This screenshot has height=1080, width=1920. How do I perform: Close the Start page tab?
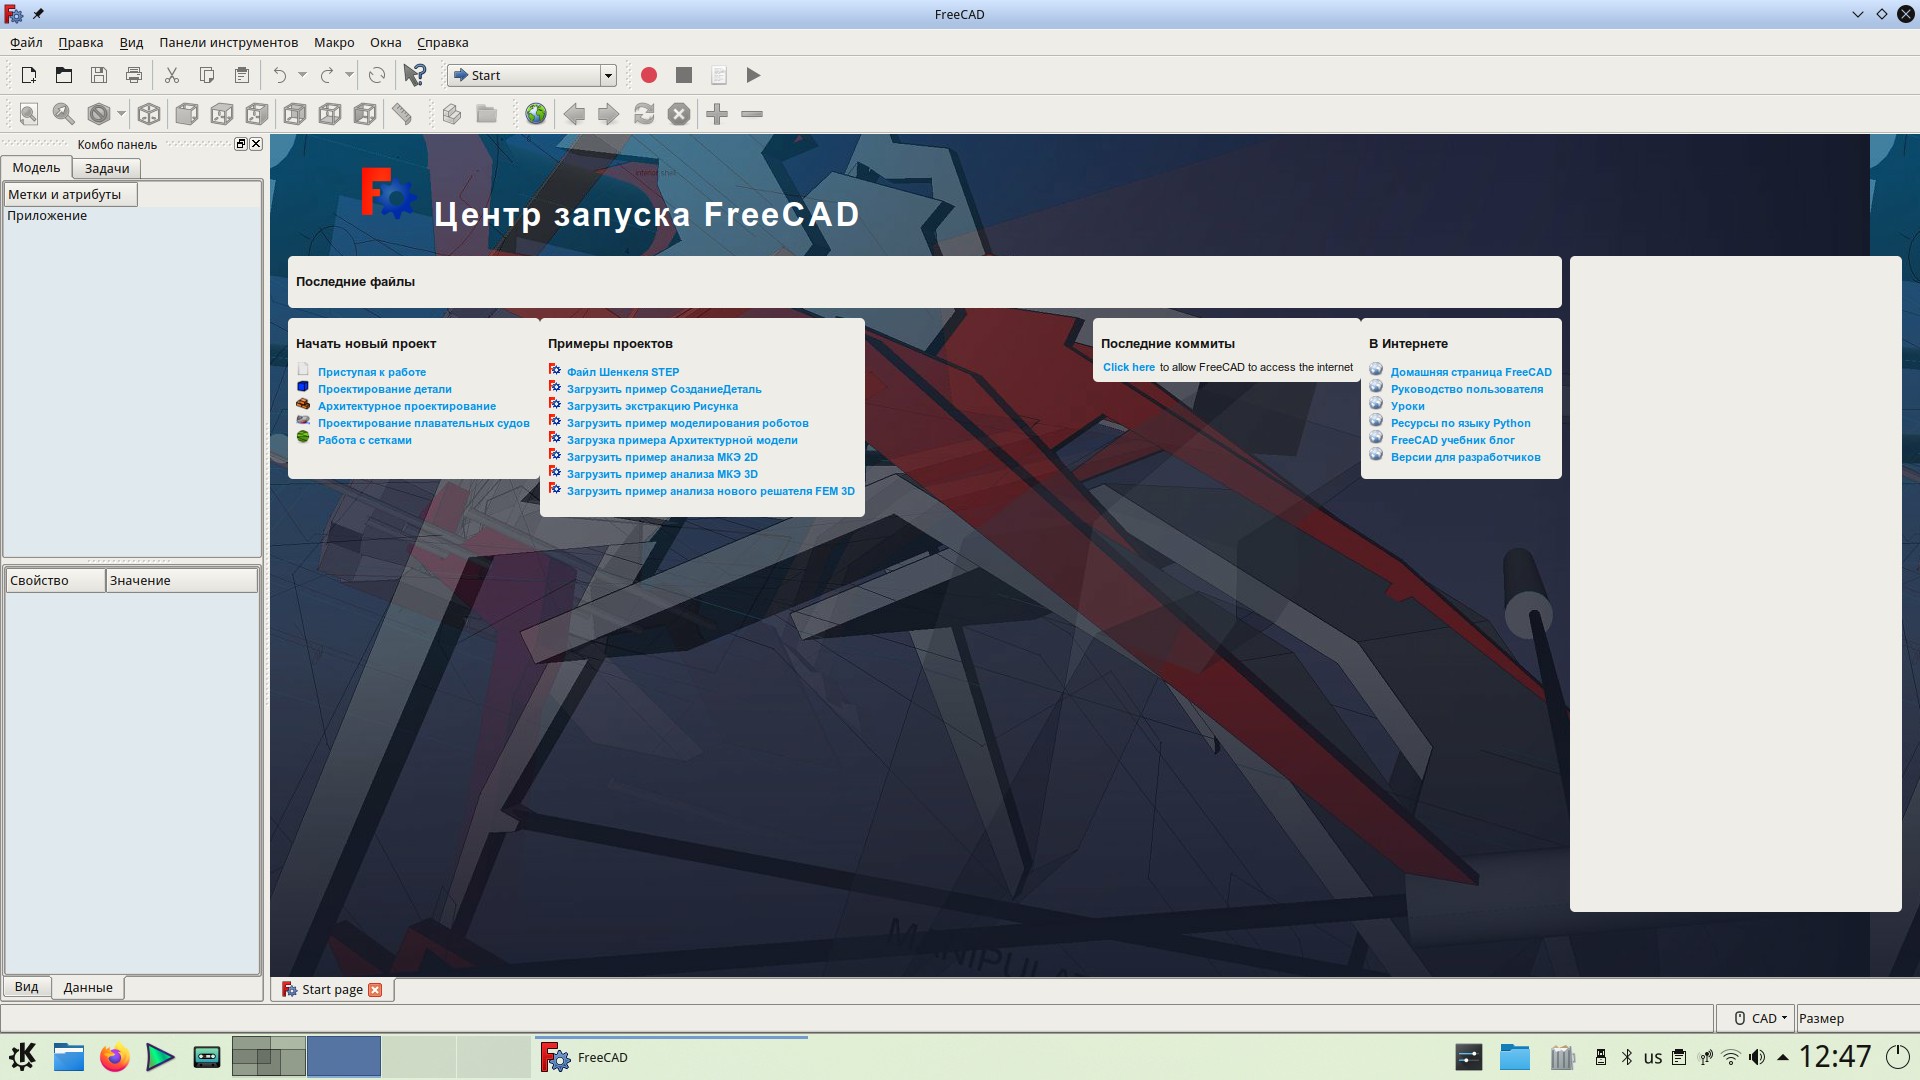pyautogui.click(x=375, y=990)
